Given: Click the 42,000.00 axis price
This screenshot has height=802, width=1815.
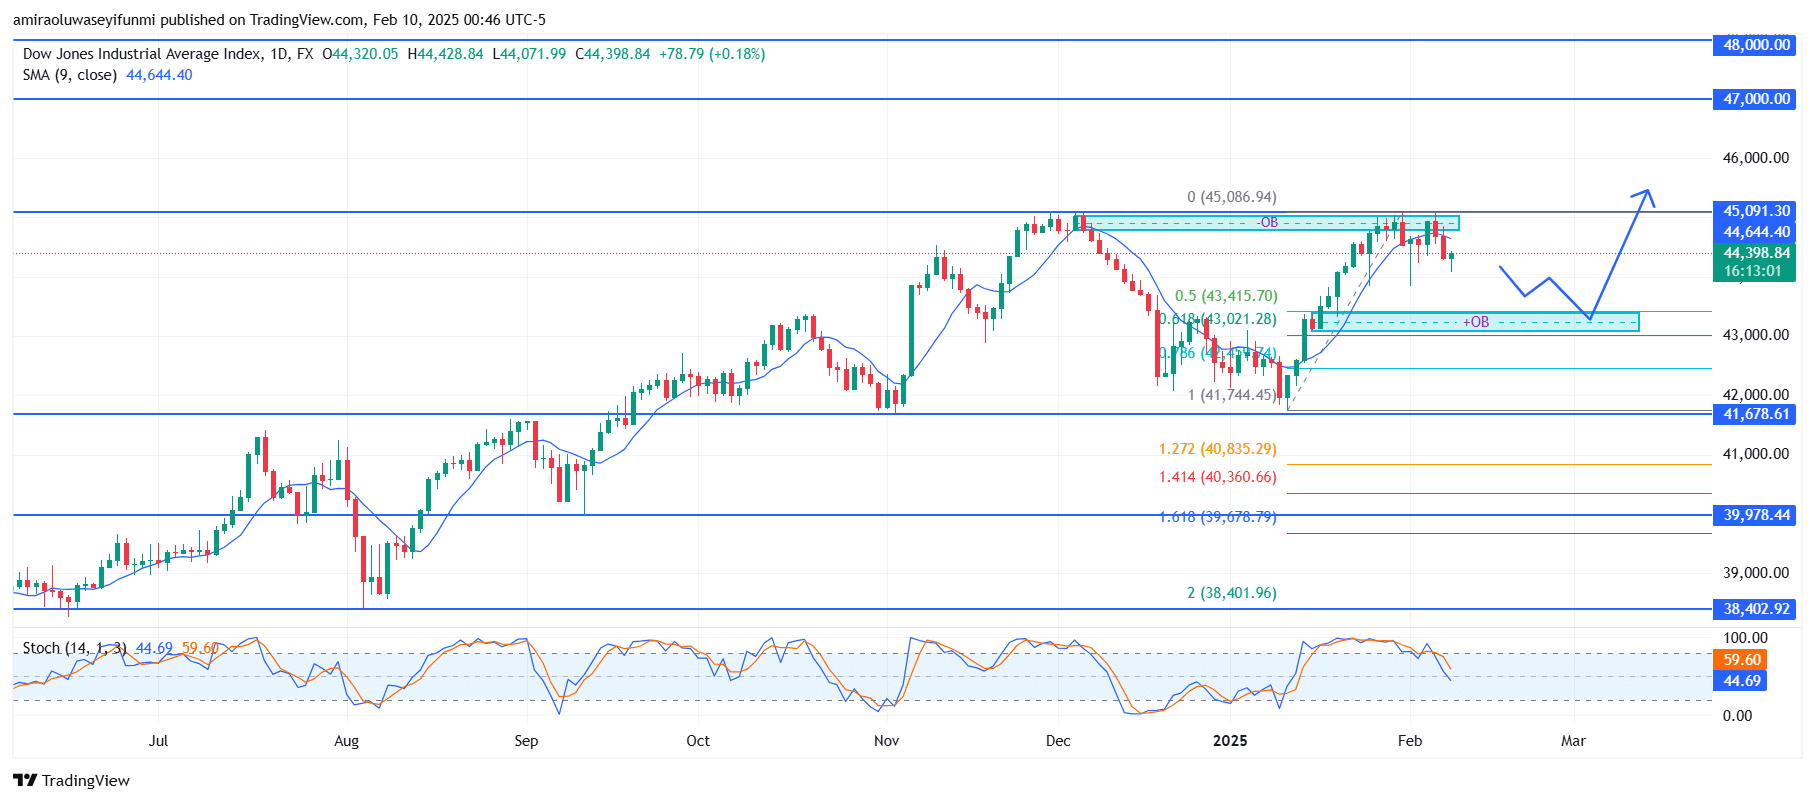Looking at the screenshot, I should point(1755,395).
